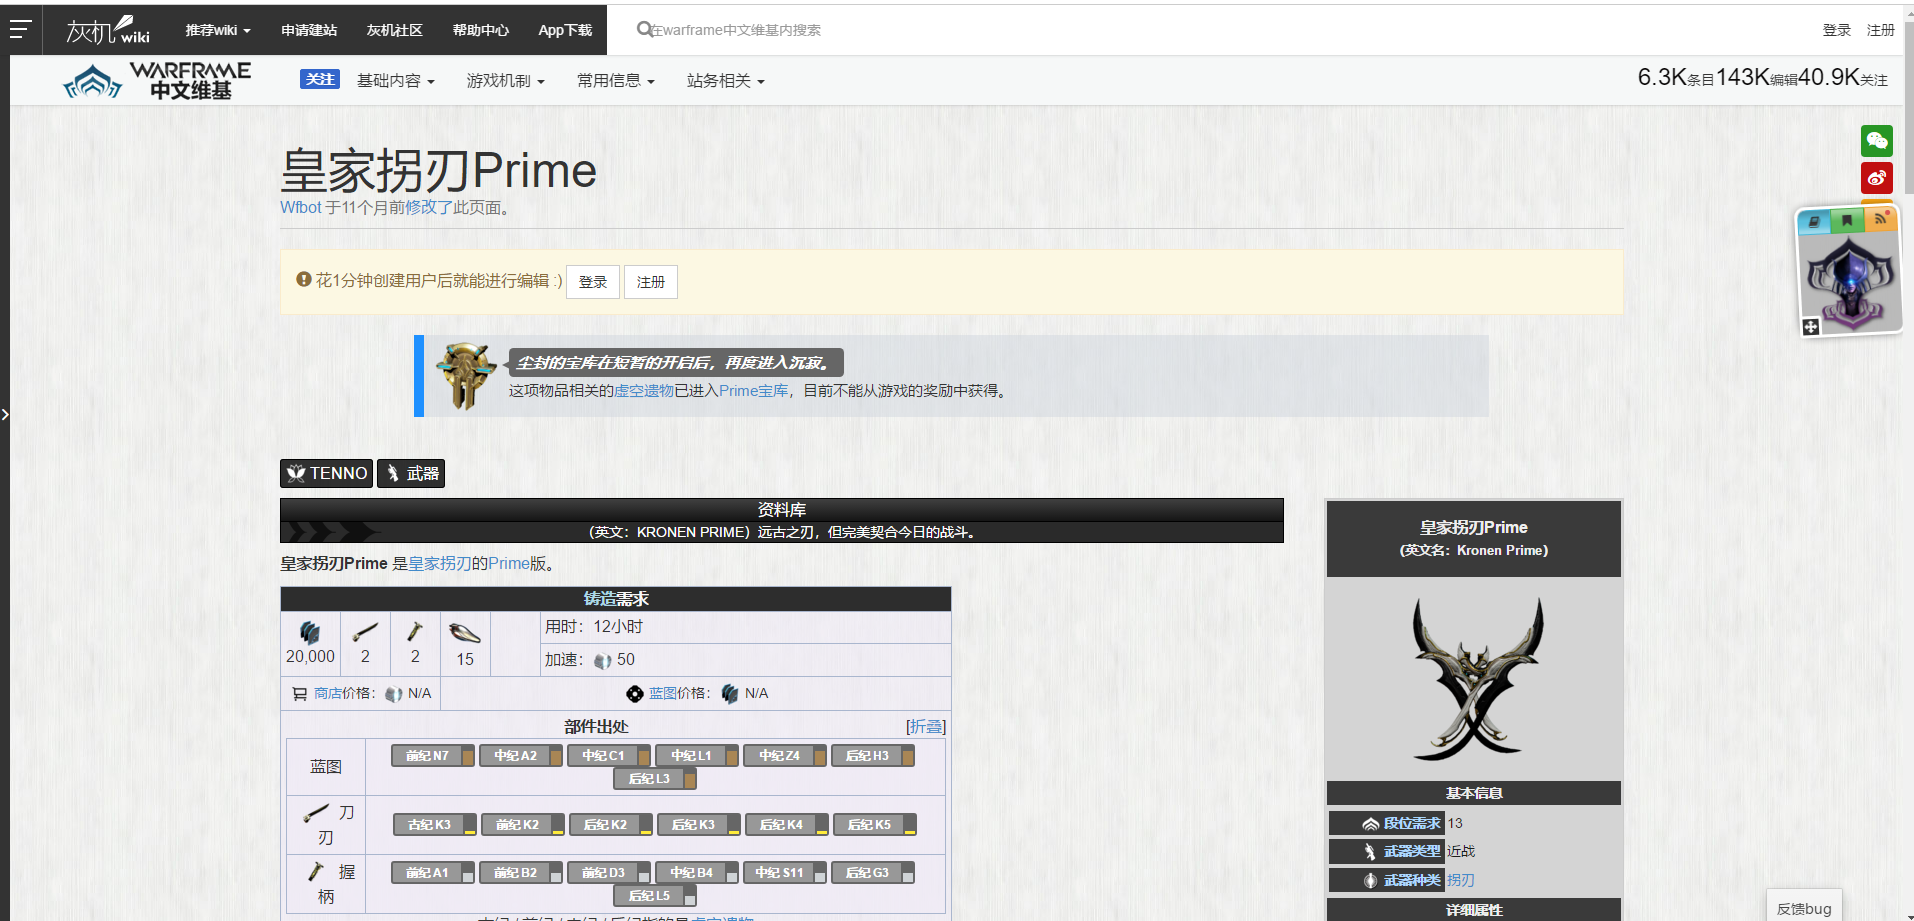The height and width of the screenshot is (921, 1914).
Task: Click the TENNO category tag
Action: pyautogui.click(x=327, y=473)
